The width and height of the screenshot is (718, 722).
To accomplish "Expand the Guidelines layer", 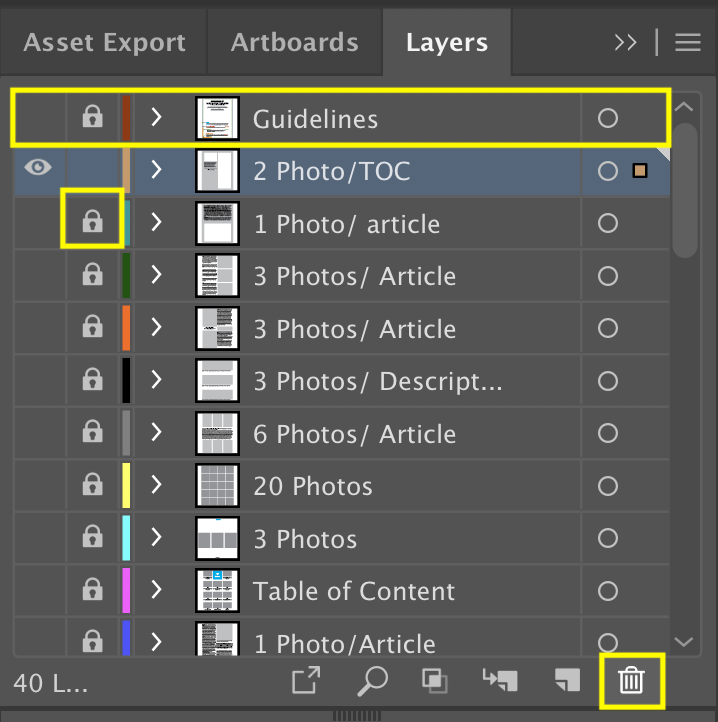I will pos(156,118).
